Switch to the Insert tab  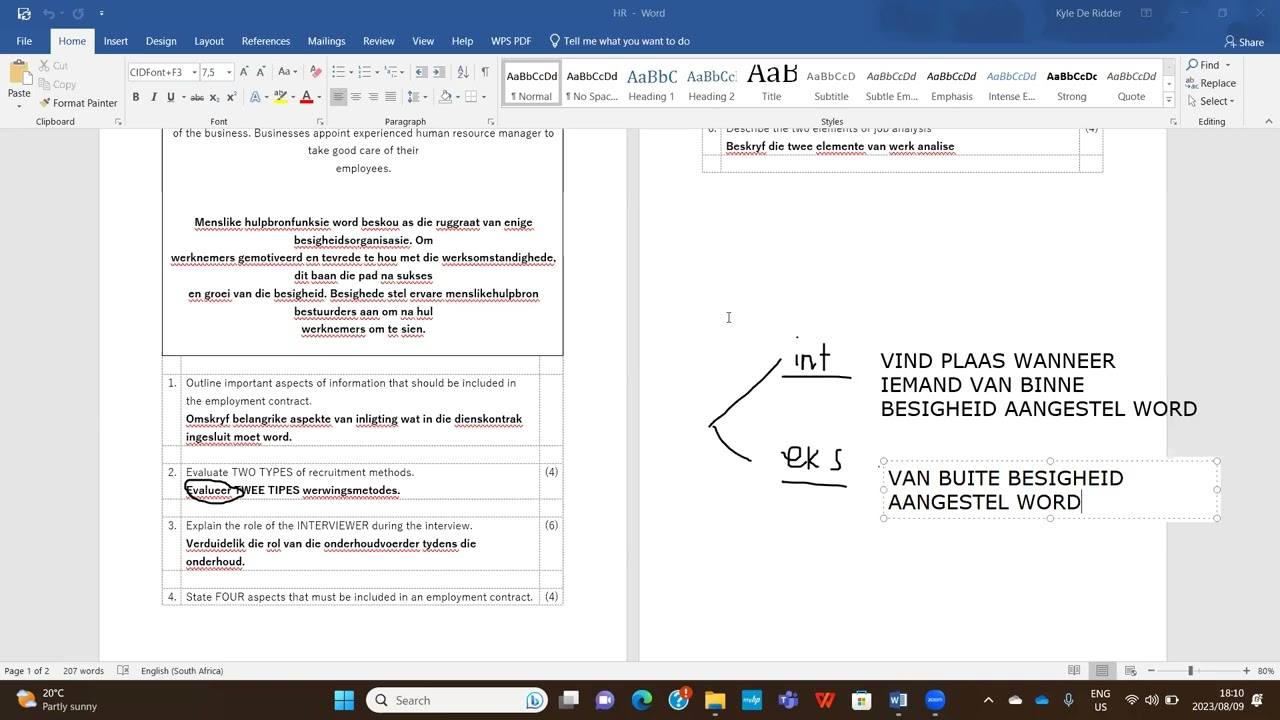coord(116,41)
